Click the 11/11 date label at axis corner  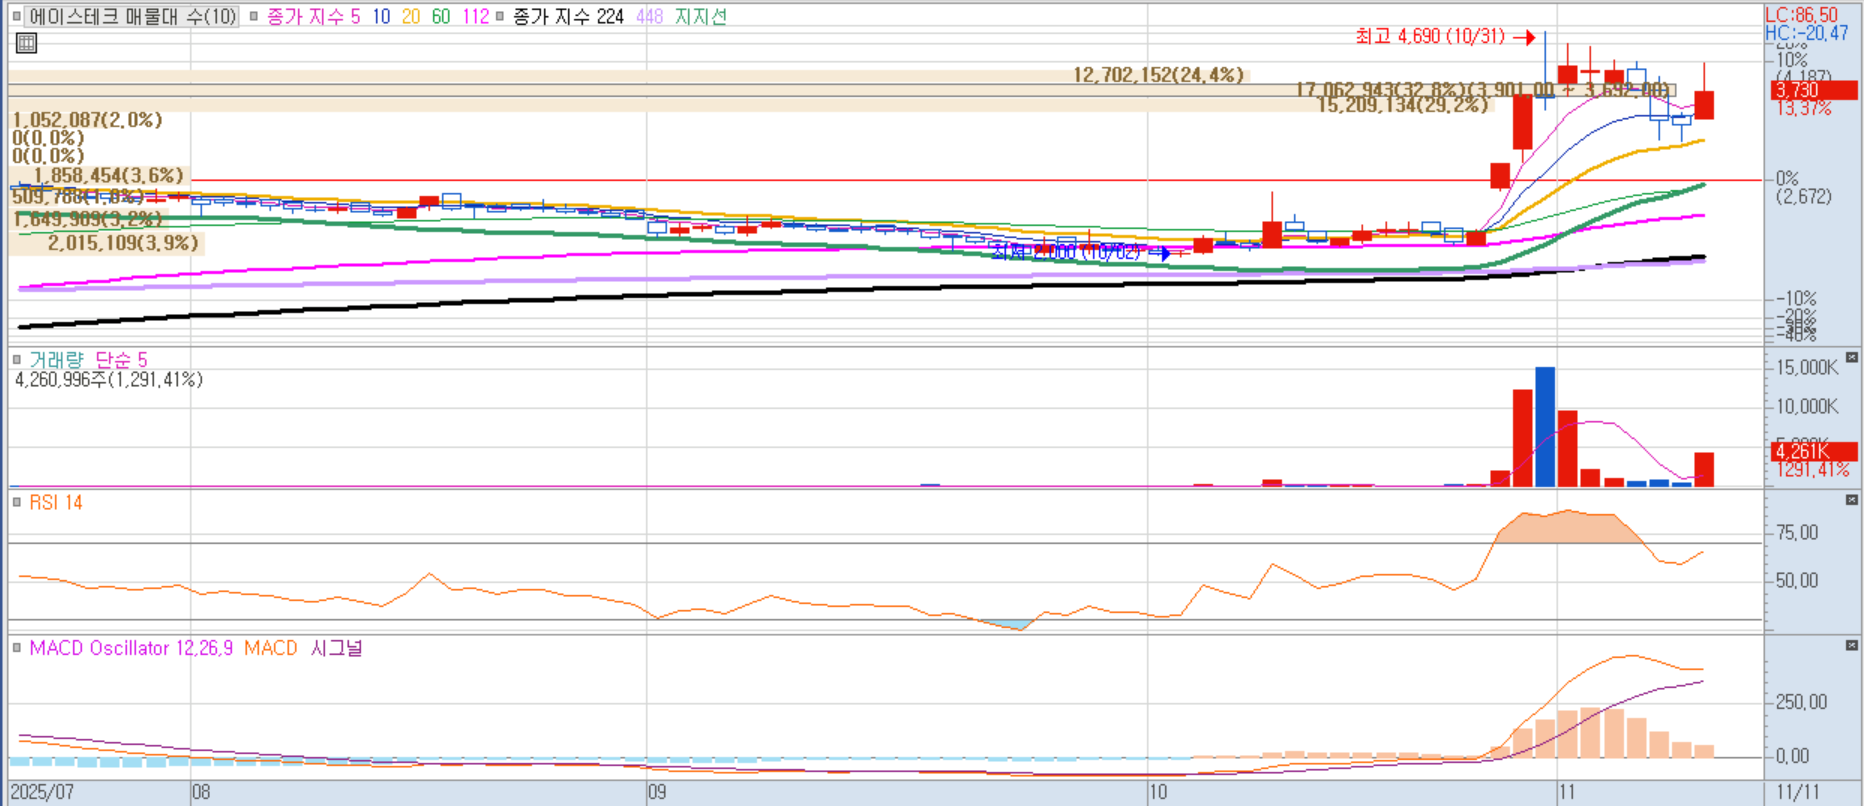(x=1798, y=793)
